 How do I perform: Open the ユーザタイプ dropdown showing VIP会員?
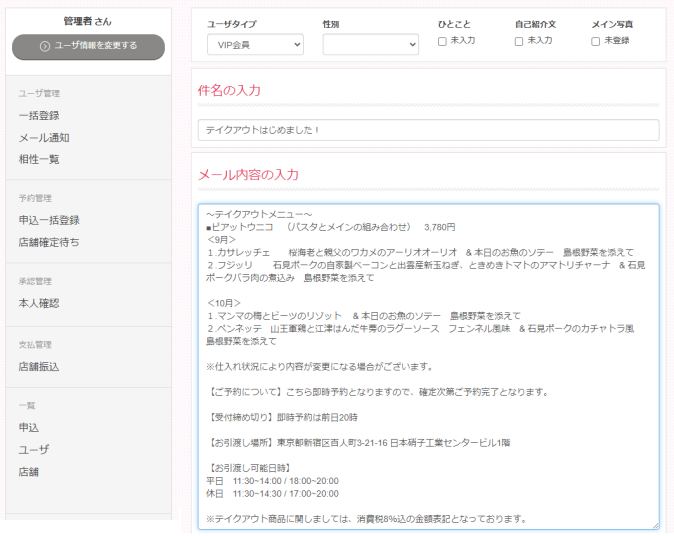255,44
